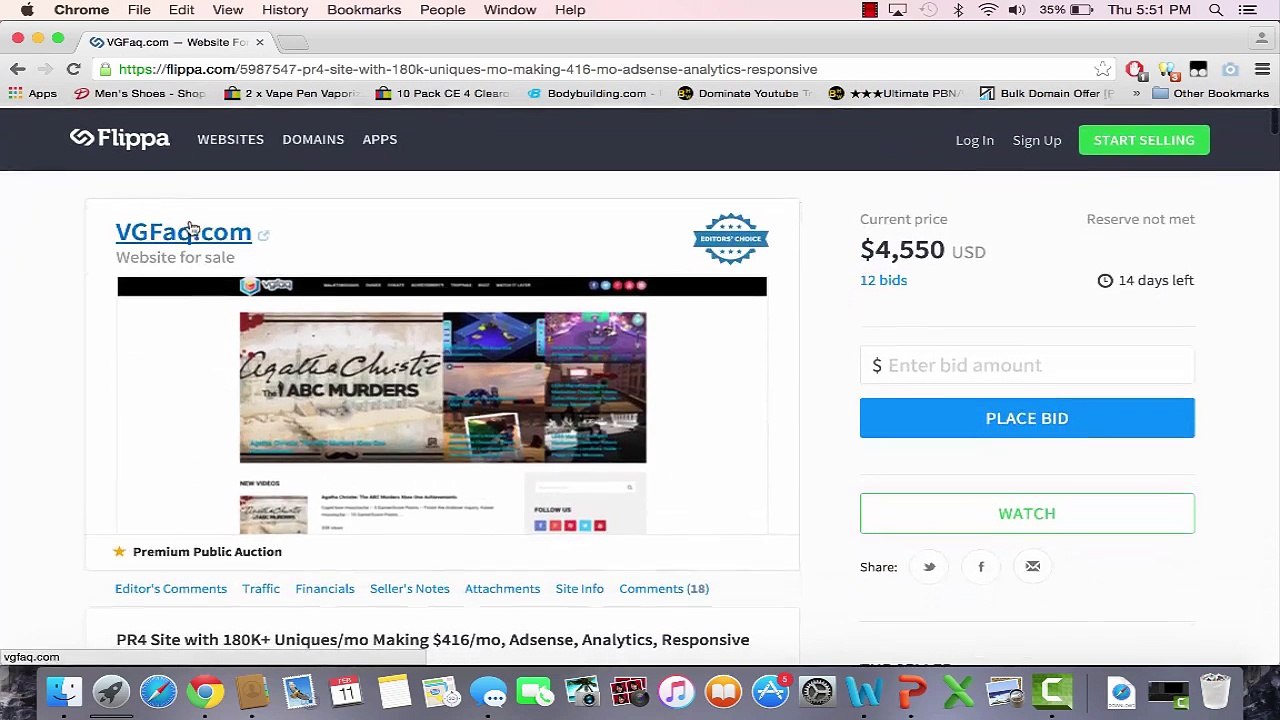Click the START SELLING button
Screen dimensions: 1280x720
tap(1144, 140)
